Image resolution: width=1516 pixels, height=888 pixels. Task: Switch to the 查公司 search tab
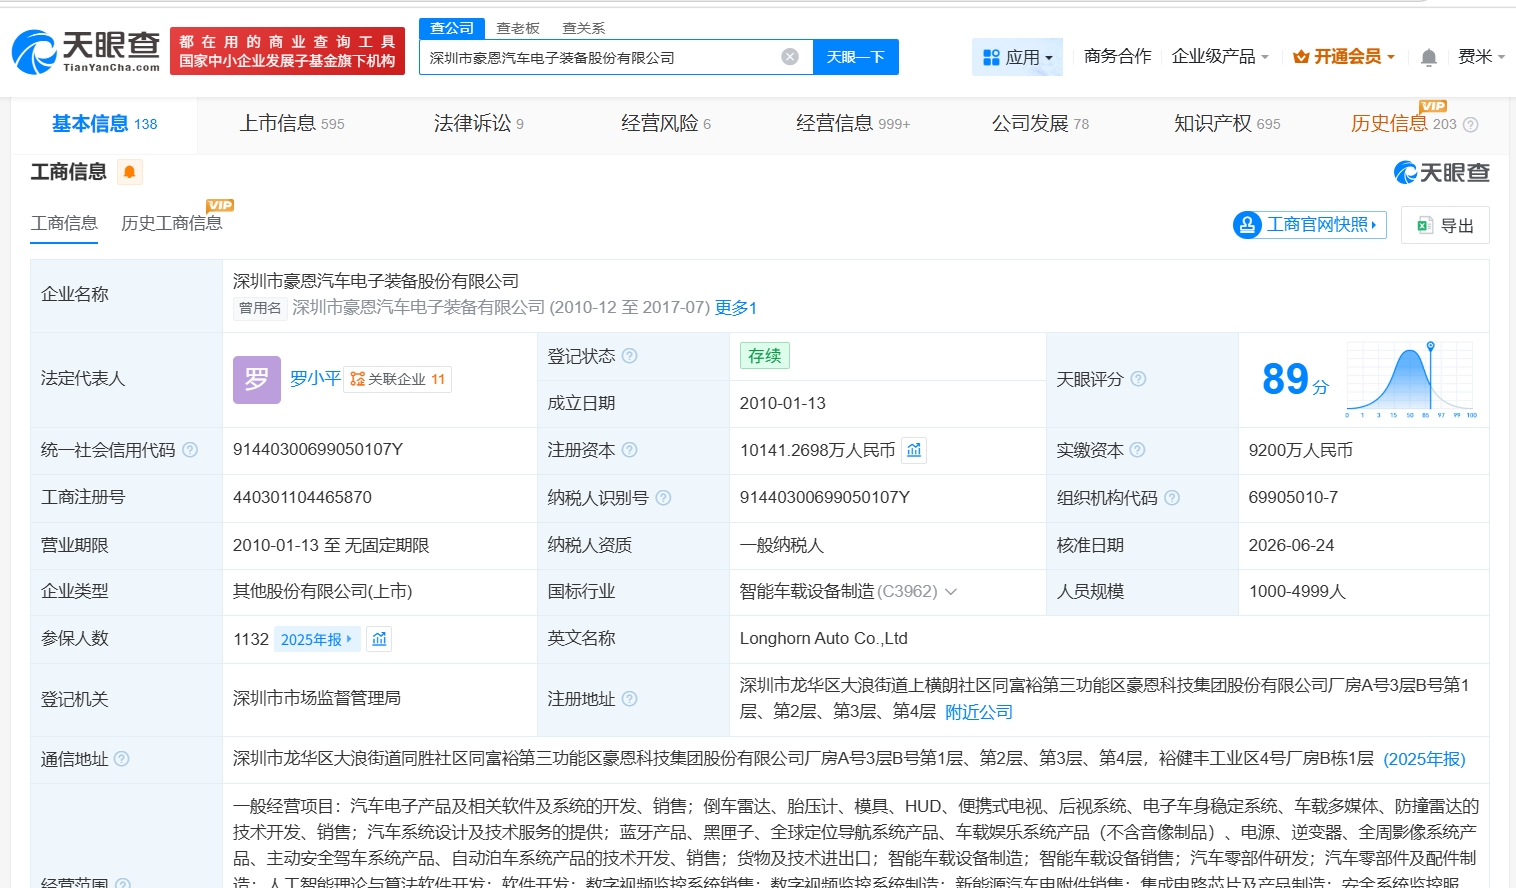pyautogui.click(x=452, y=28)
